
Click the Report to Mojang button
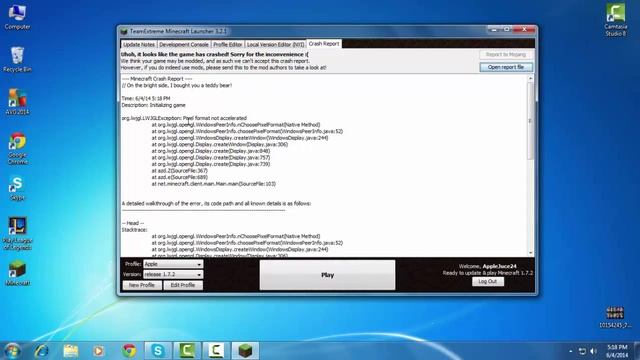coord(506,54)
